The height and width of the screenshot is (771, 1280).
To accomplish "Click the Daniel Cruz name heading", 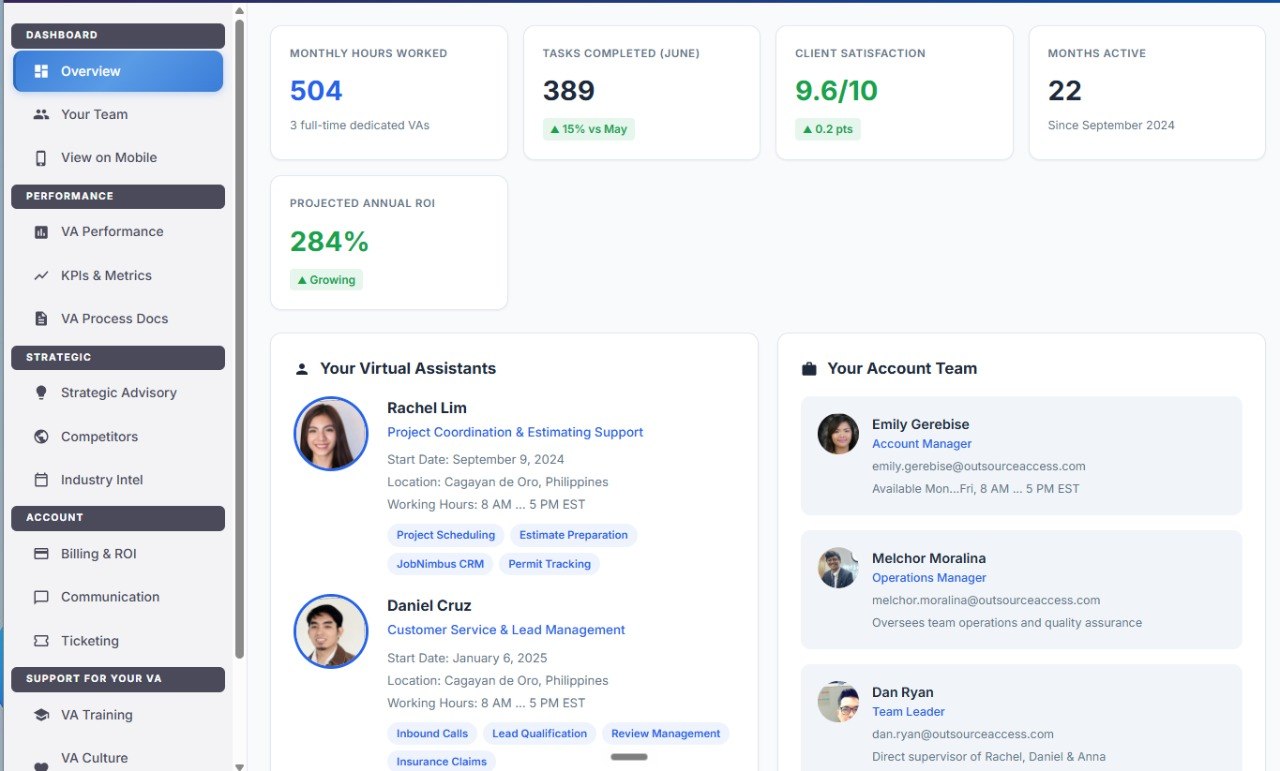I will [429, 606].
